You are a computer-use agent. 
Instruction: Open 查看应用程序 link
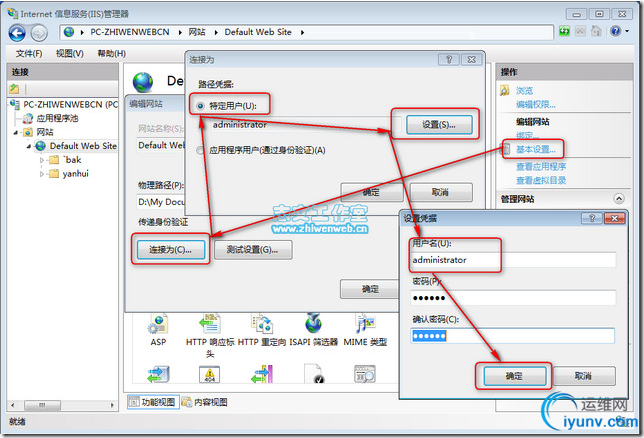tap(541, 166)
